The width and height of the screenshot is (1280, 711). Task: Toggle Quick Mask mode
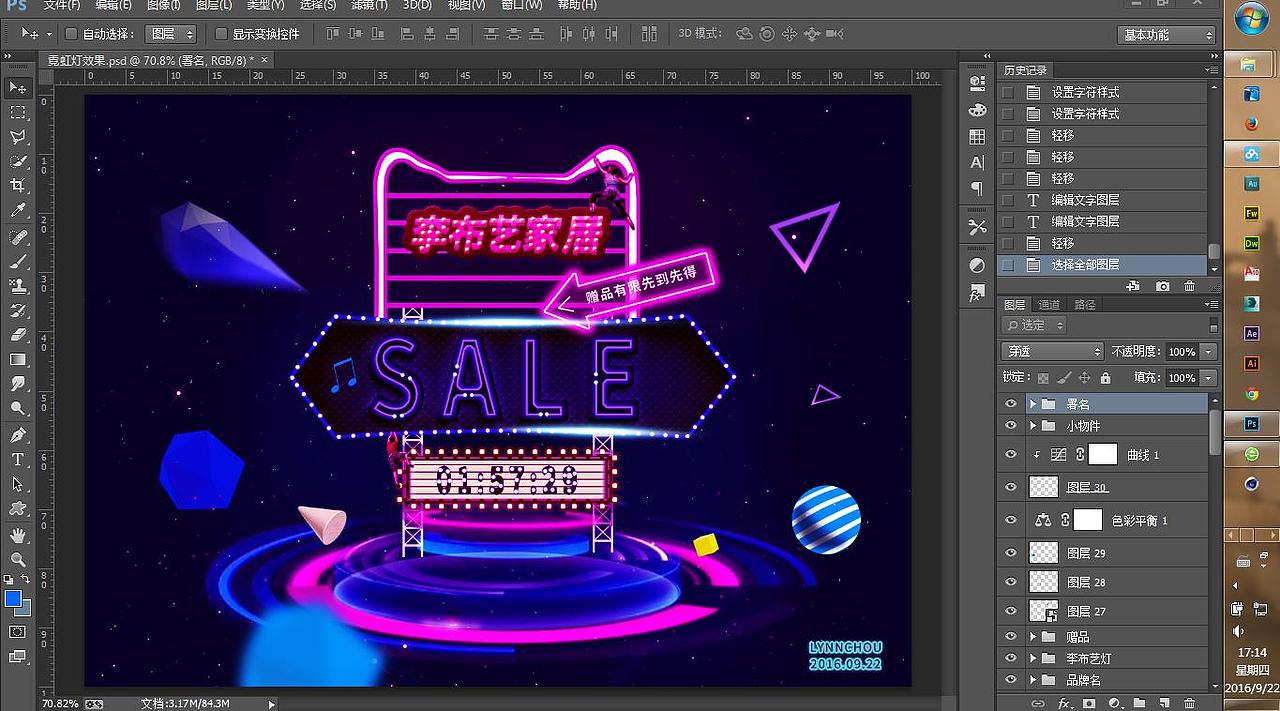18,632
